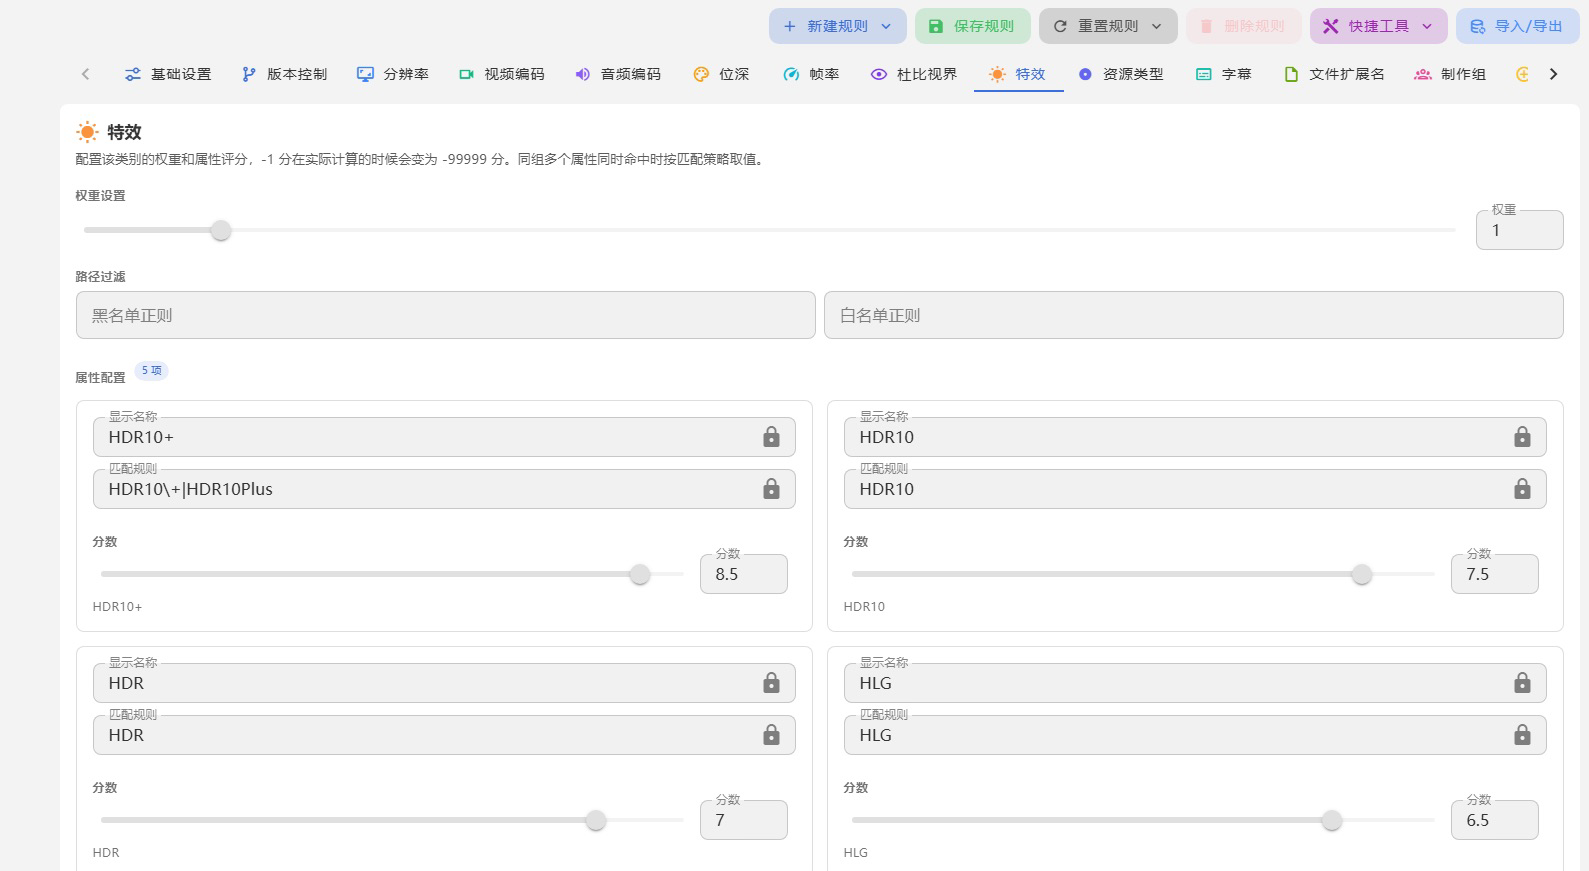
Task: Click the HDR10+ score field showing 8.5
Action: click(744, 574)
